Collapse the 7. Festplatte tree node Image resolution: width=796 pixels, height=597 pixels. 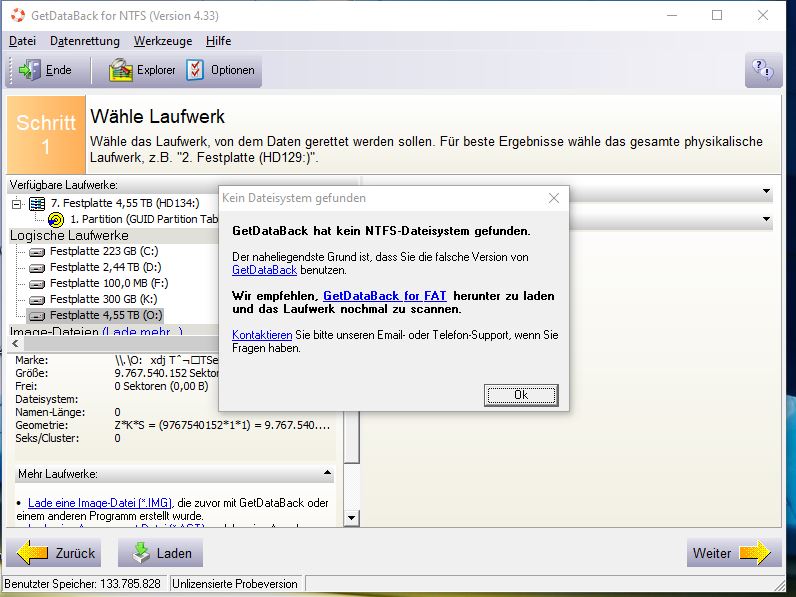[17, 204]
